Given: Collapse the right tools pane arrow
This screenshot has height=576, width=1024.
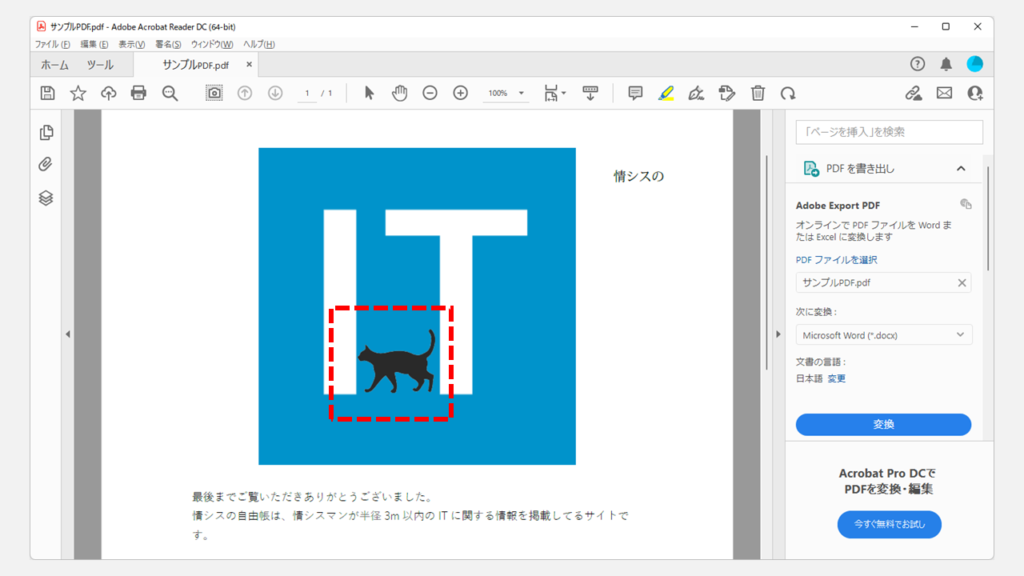Looking at the screenshot, I should pos(778,334).
